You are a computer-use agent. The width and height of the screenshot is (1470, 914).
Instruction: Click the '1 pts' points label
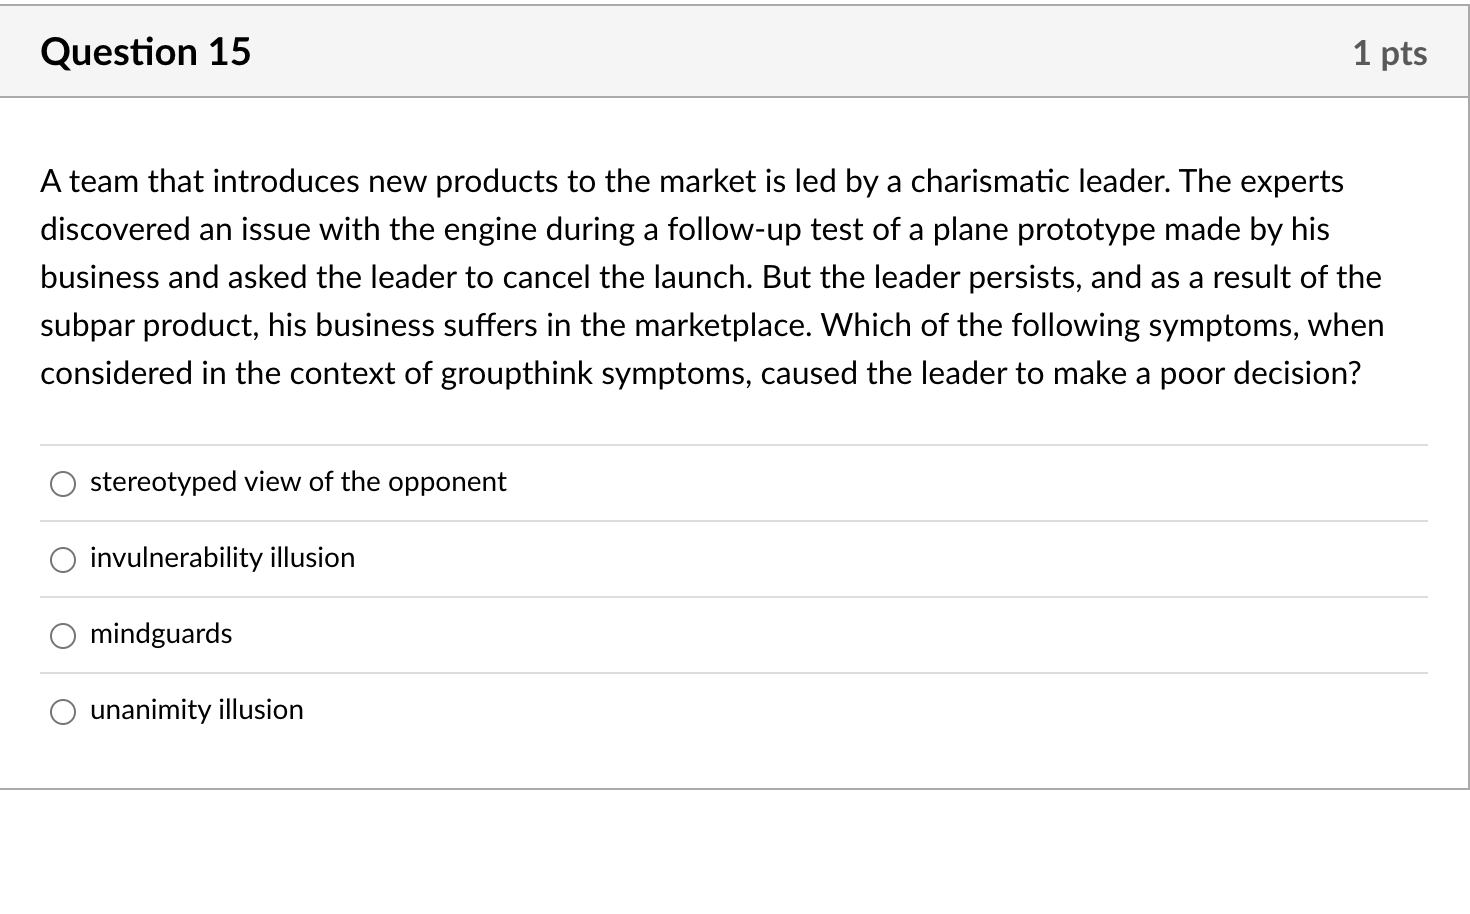pyautogui.click(x=1389, y=53)
